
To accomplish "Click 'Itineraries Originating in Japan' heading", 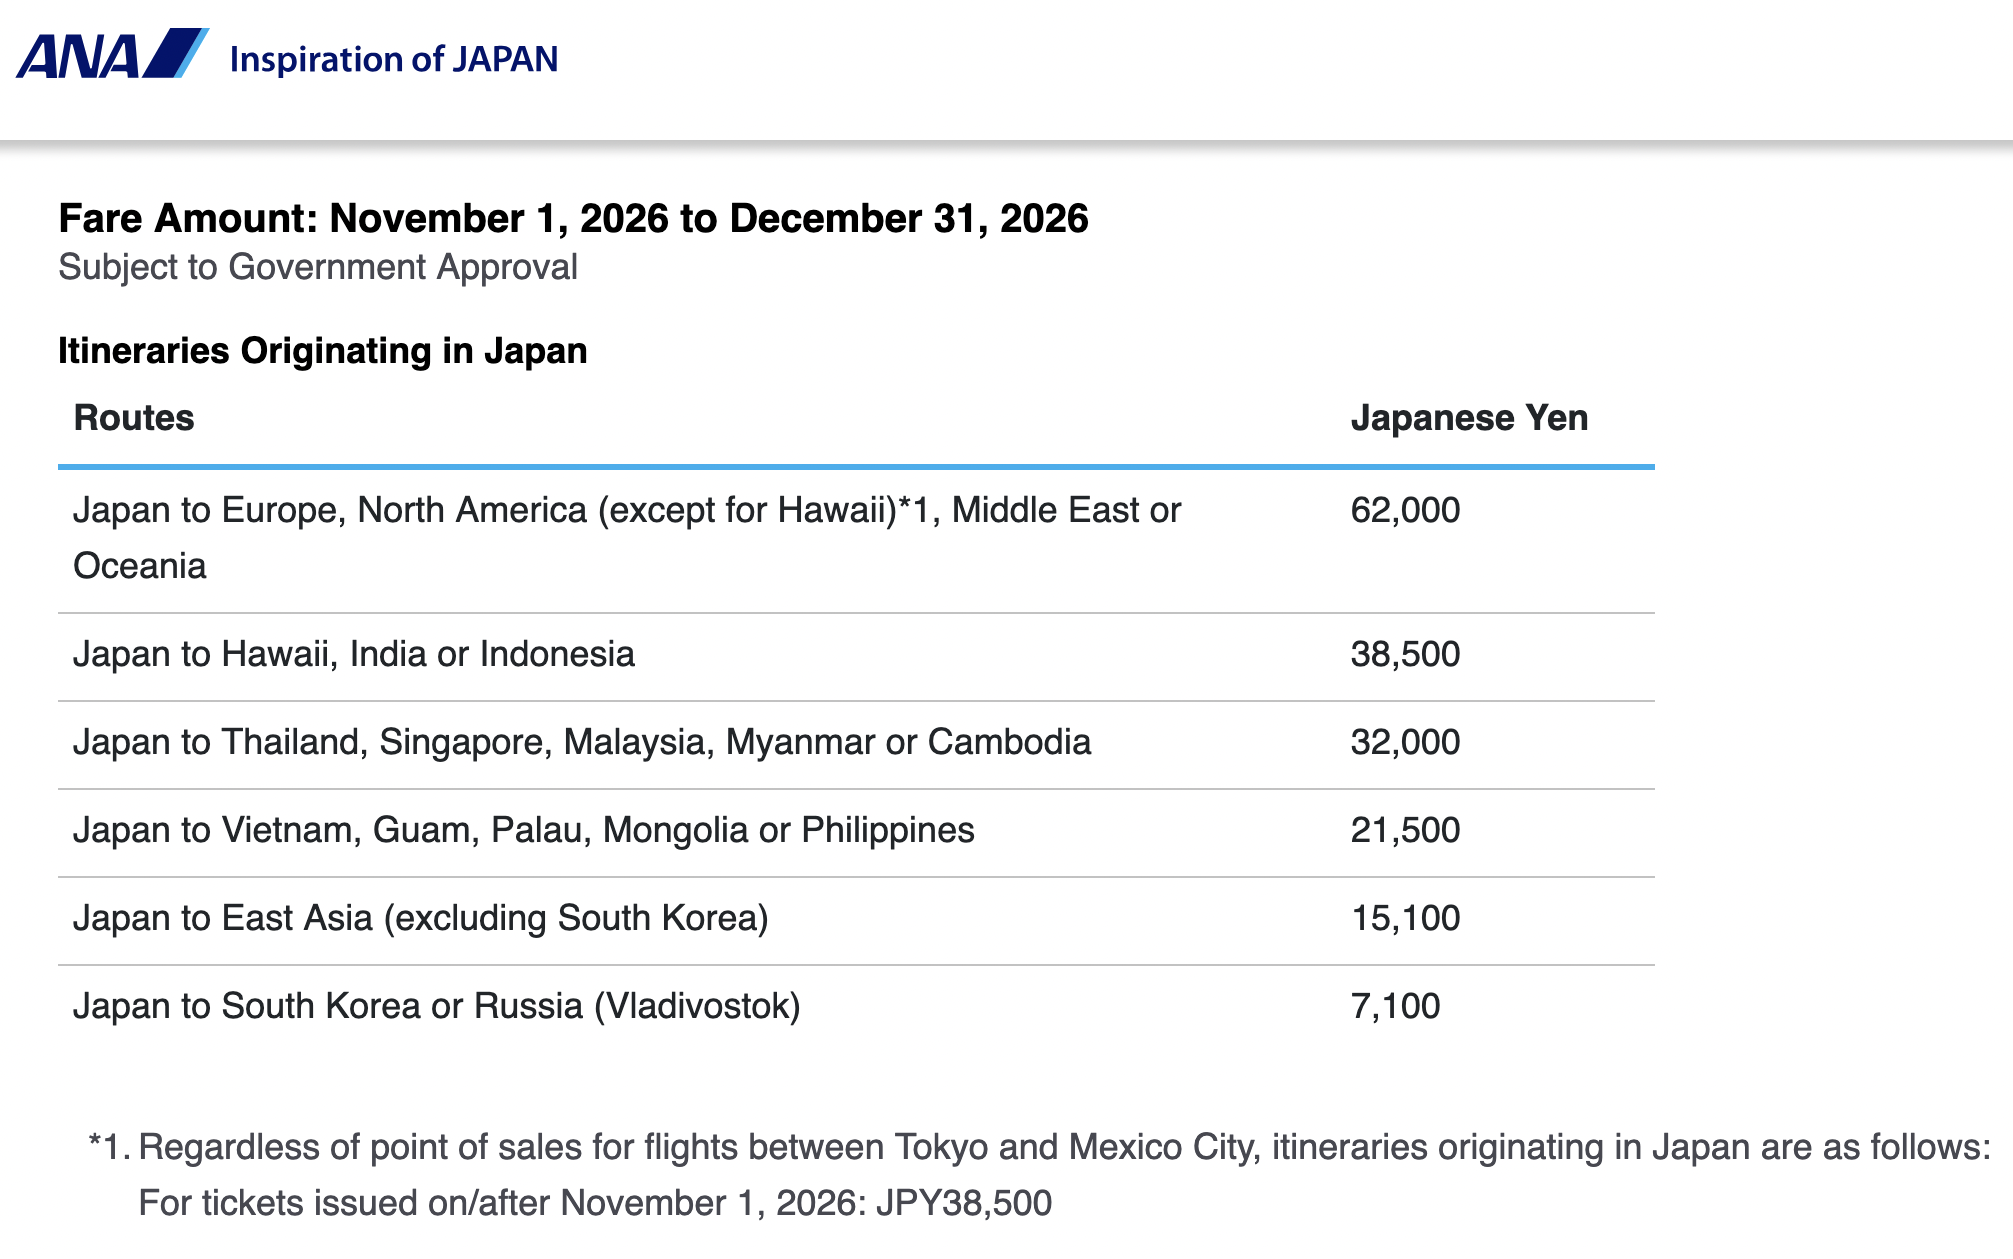I will (x=322, y=351).
